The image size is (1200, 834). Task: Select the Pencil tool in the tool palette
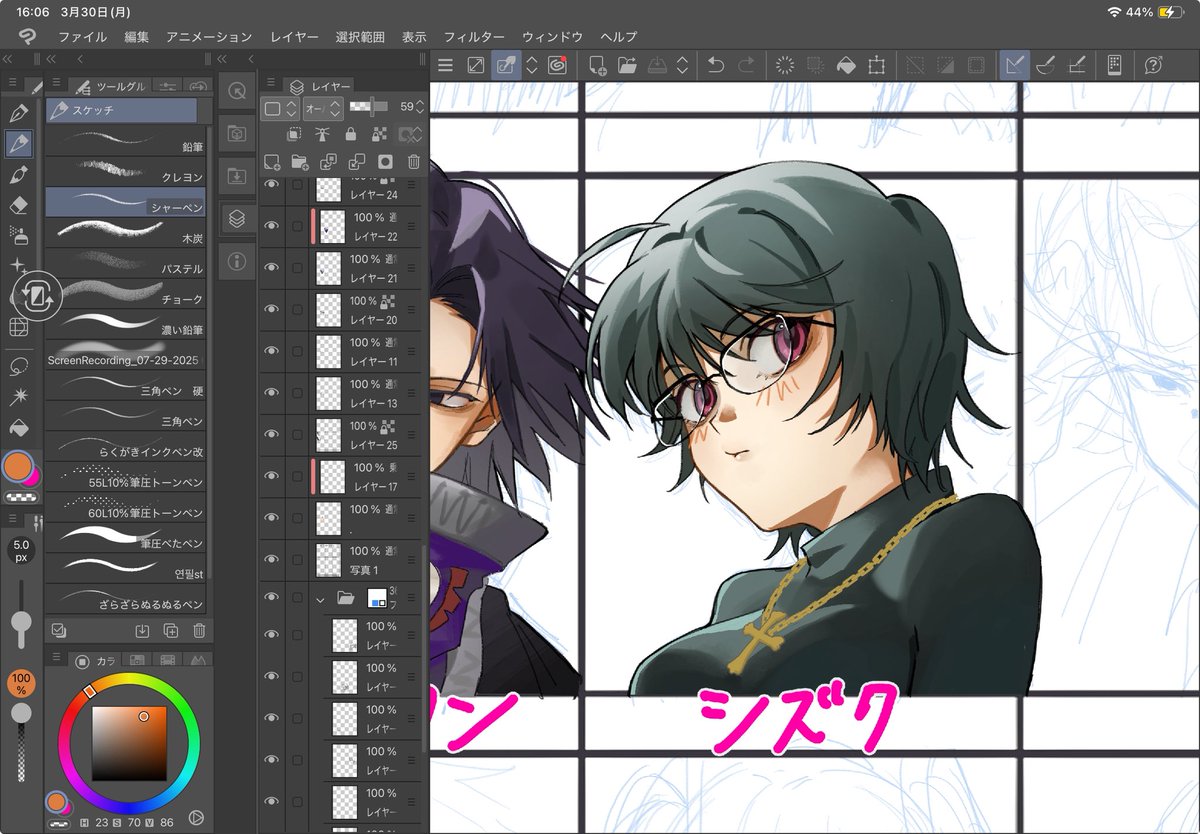tap(18, 144)
